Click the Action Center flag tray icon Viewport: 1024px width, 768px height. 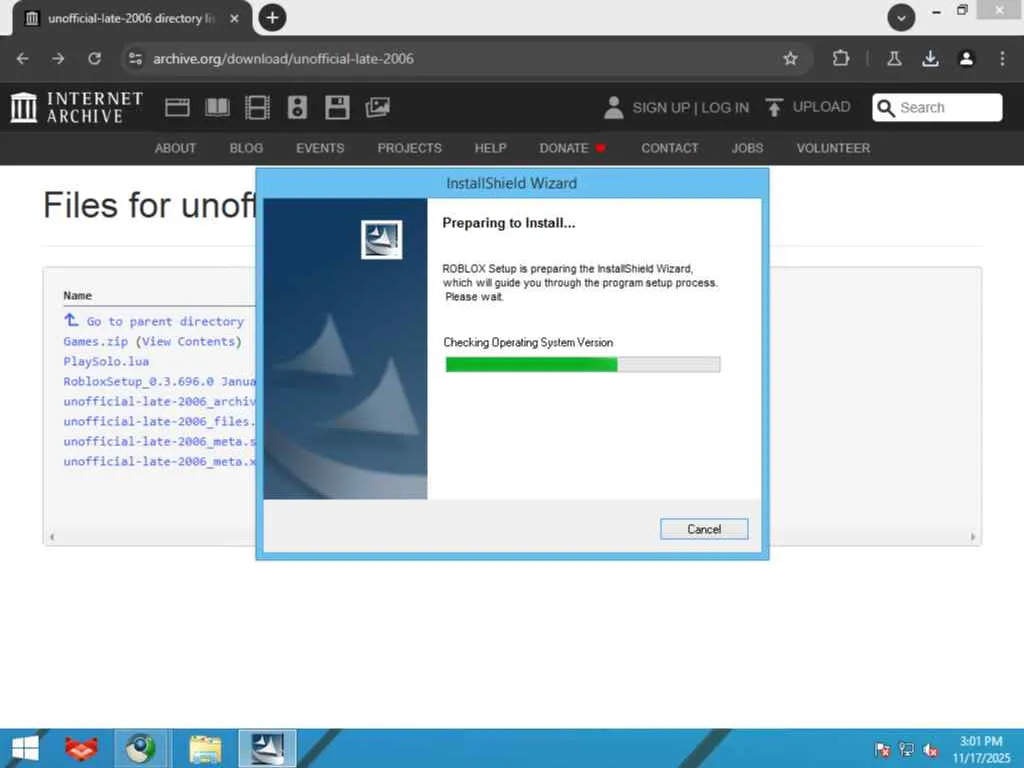click(882, 750)
